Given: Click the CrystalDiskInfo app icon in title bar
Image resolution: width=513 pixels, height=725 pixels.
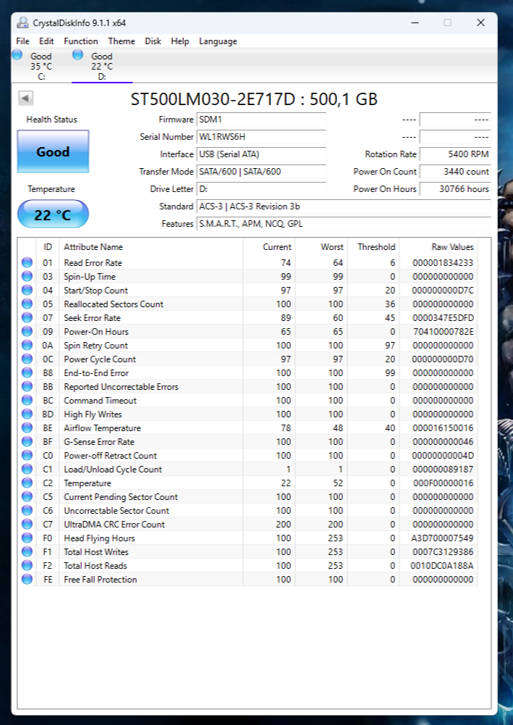Looking at the screenshot, I should (23, 23).
